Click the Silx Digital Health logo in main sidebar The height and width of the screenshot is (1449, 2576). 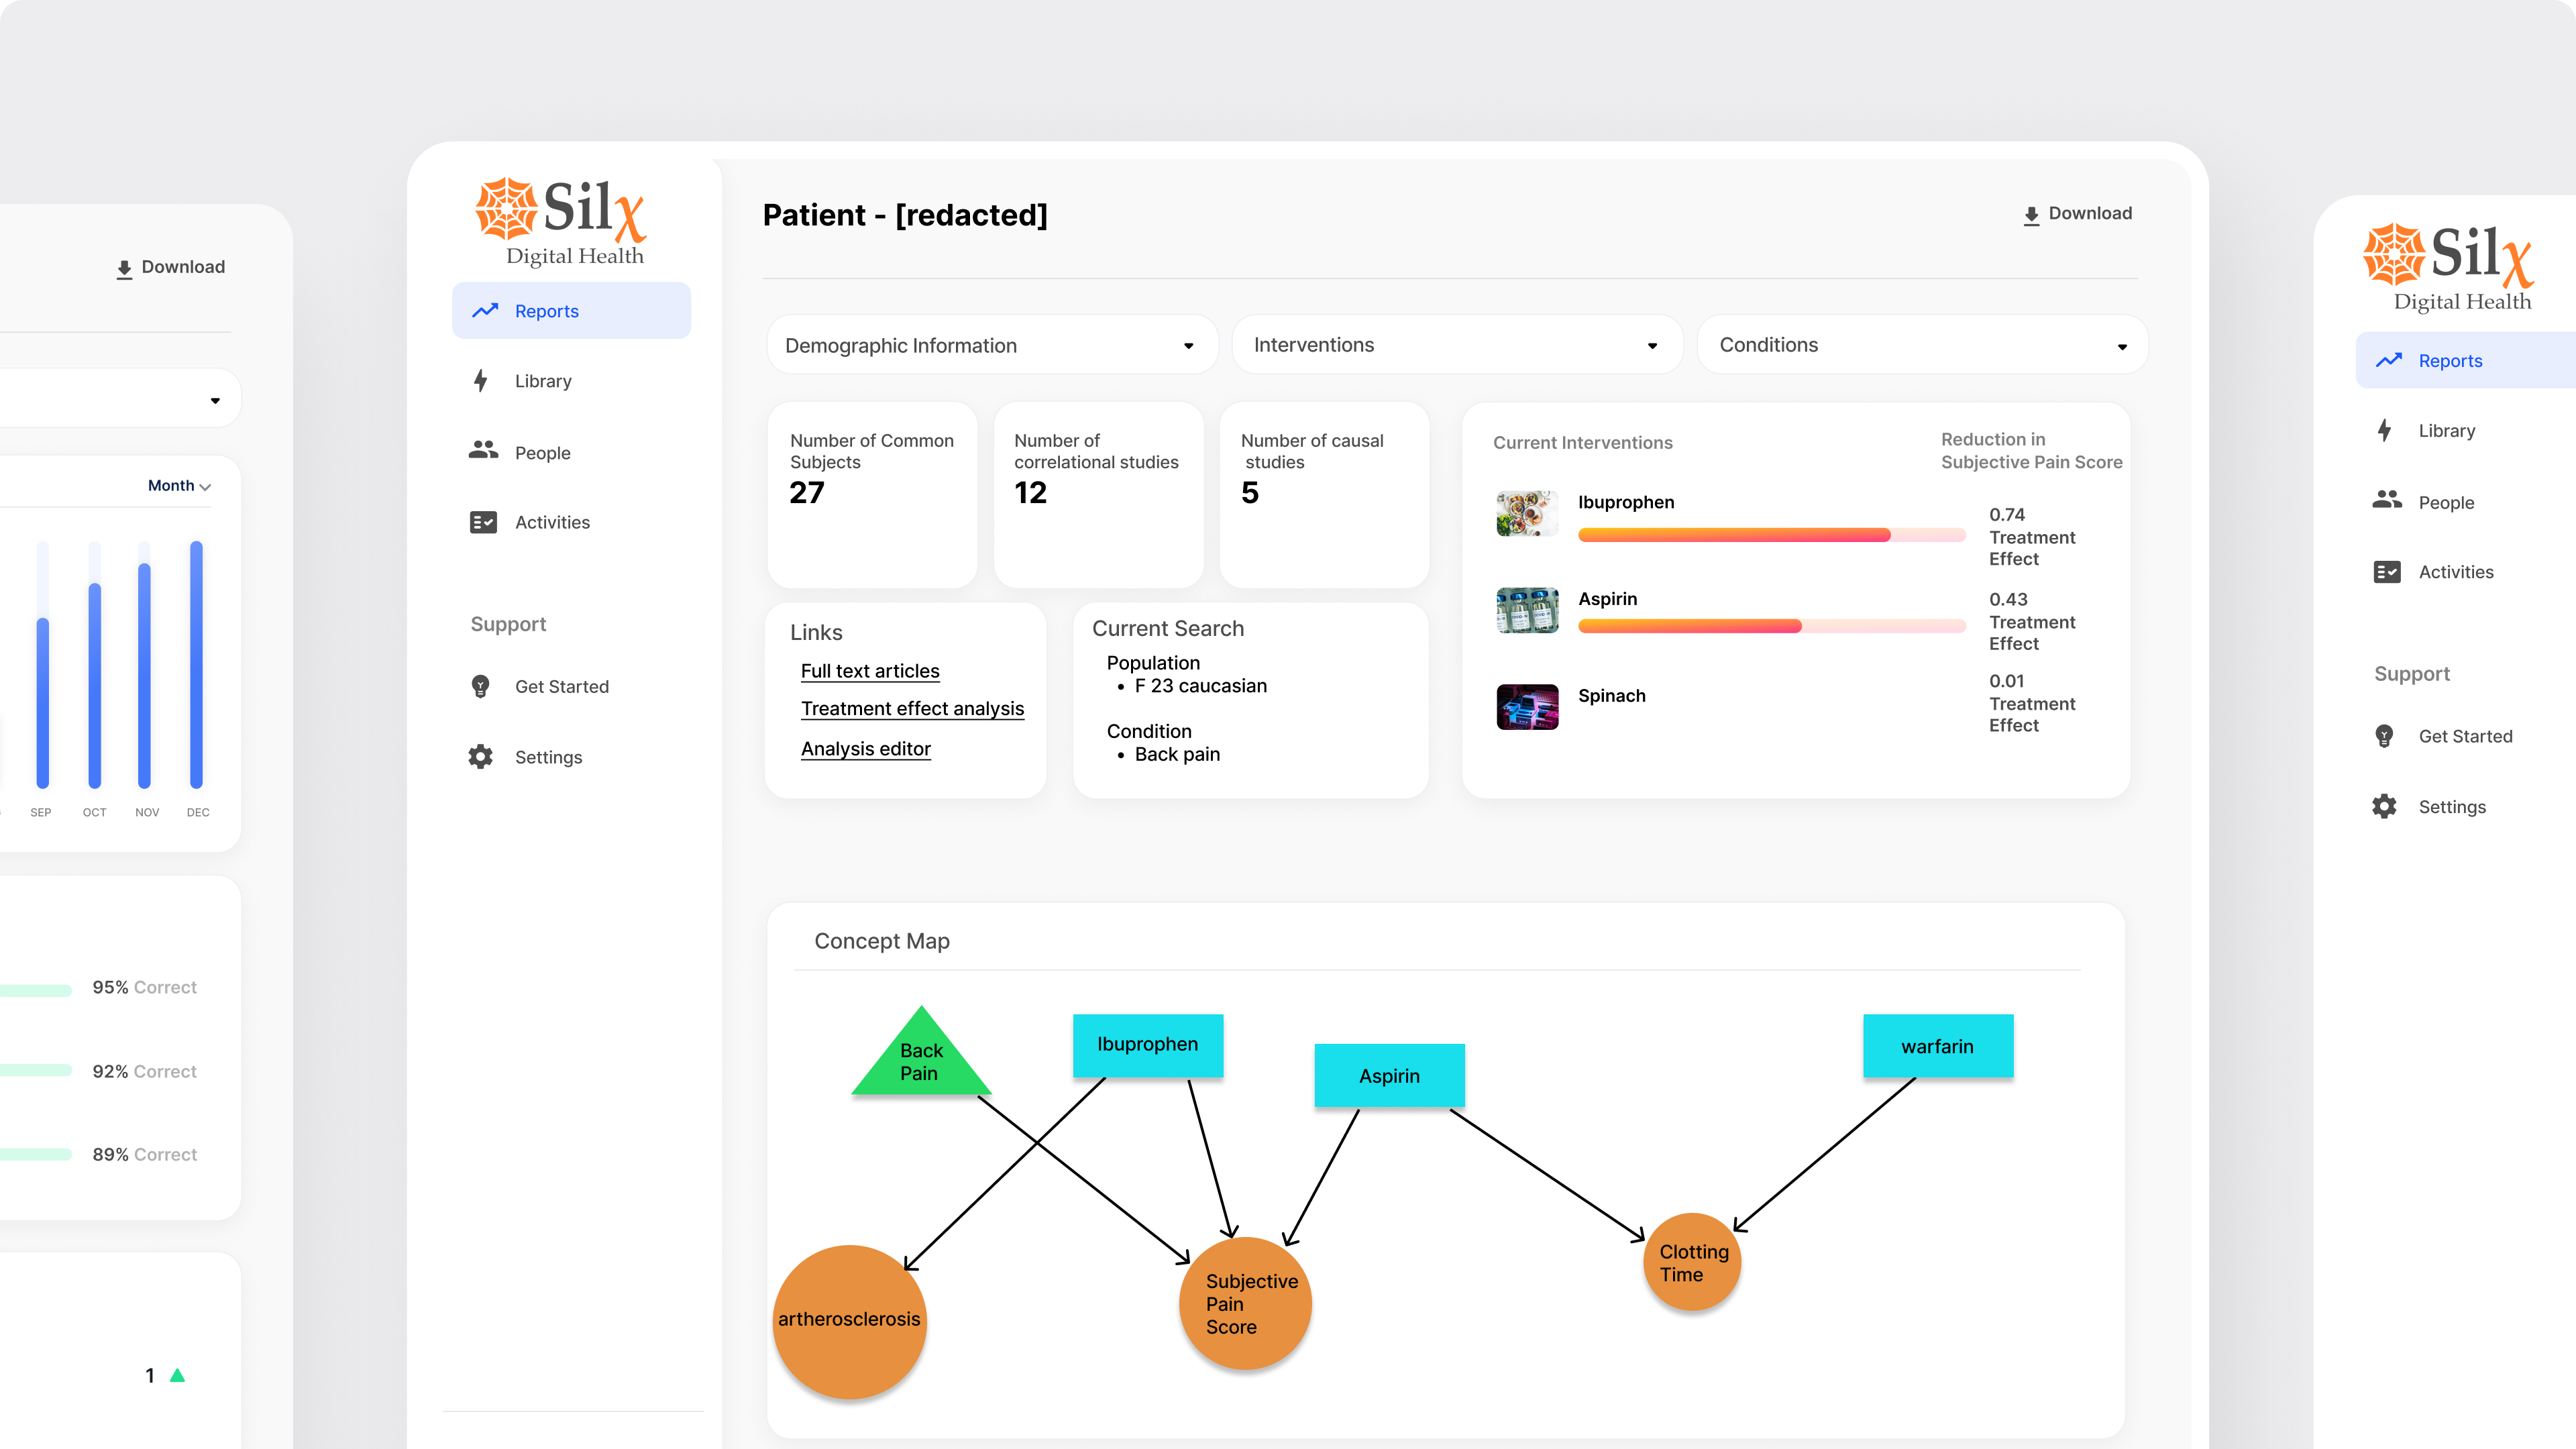[561, 222]
